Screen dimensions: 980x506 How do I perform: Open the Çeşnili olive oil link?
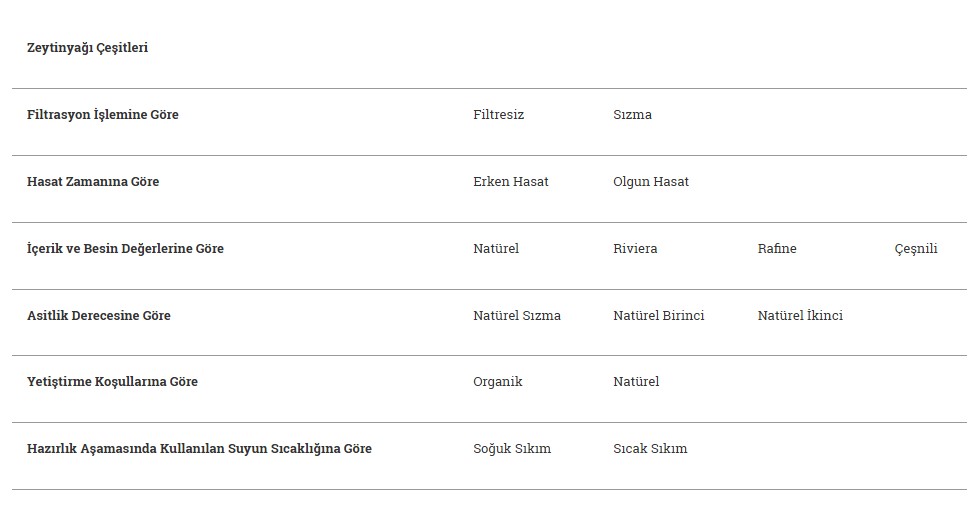pos(916,249)
